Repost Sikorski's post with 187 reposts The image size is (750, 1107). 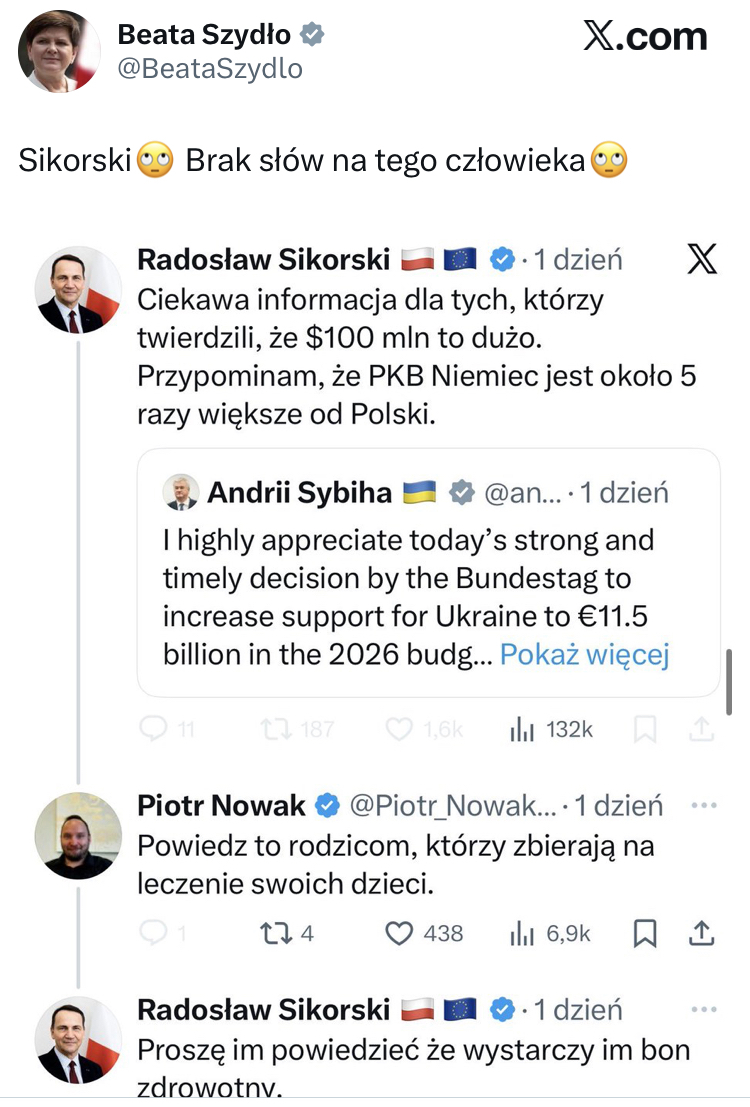pyautogui.click(x=274, y=730)
